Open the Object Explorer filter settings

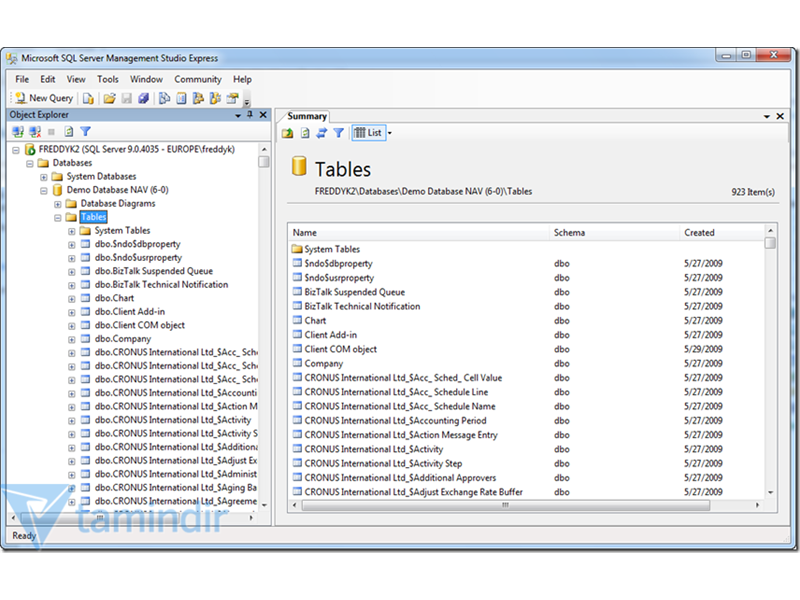pos(85,131)
